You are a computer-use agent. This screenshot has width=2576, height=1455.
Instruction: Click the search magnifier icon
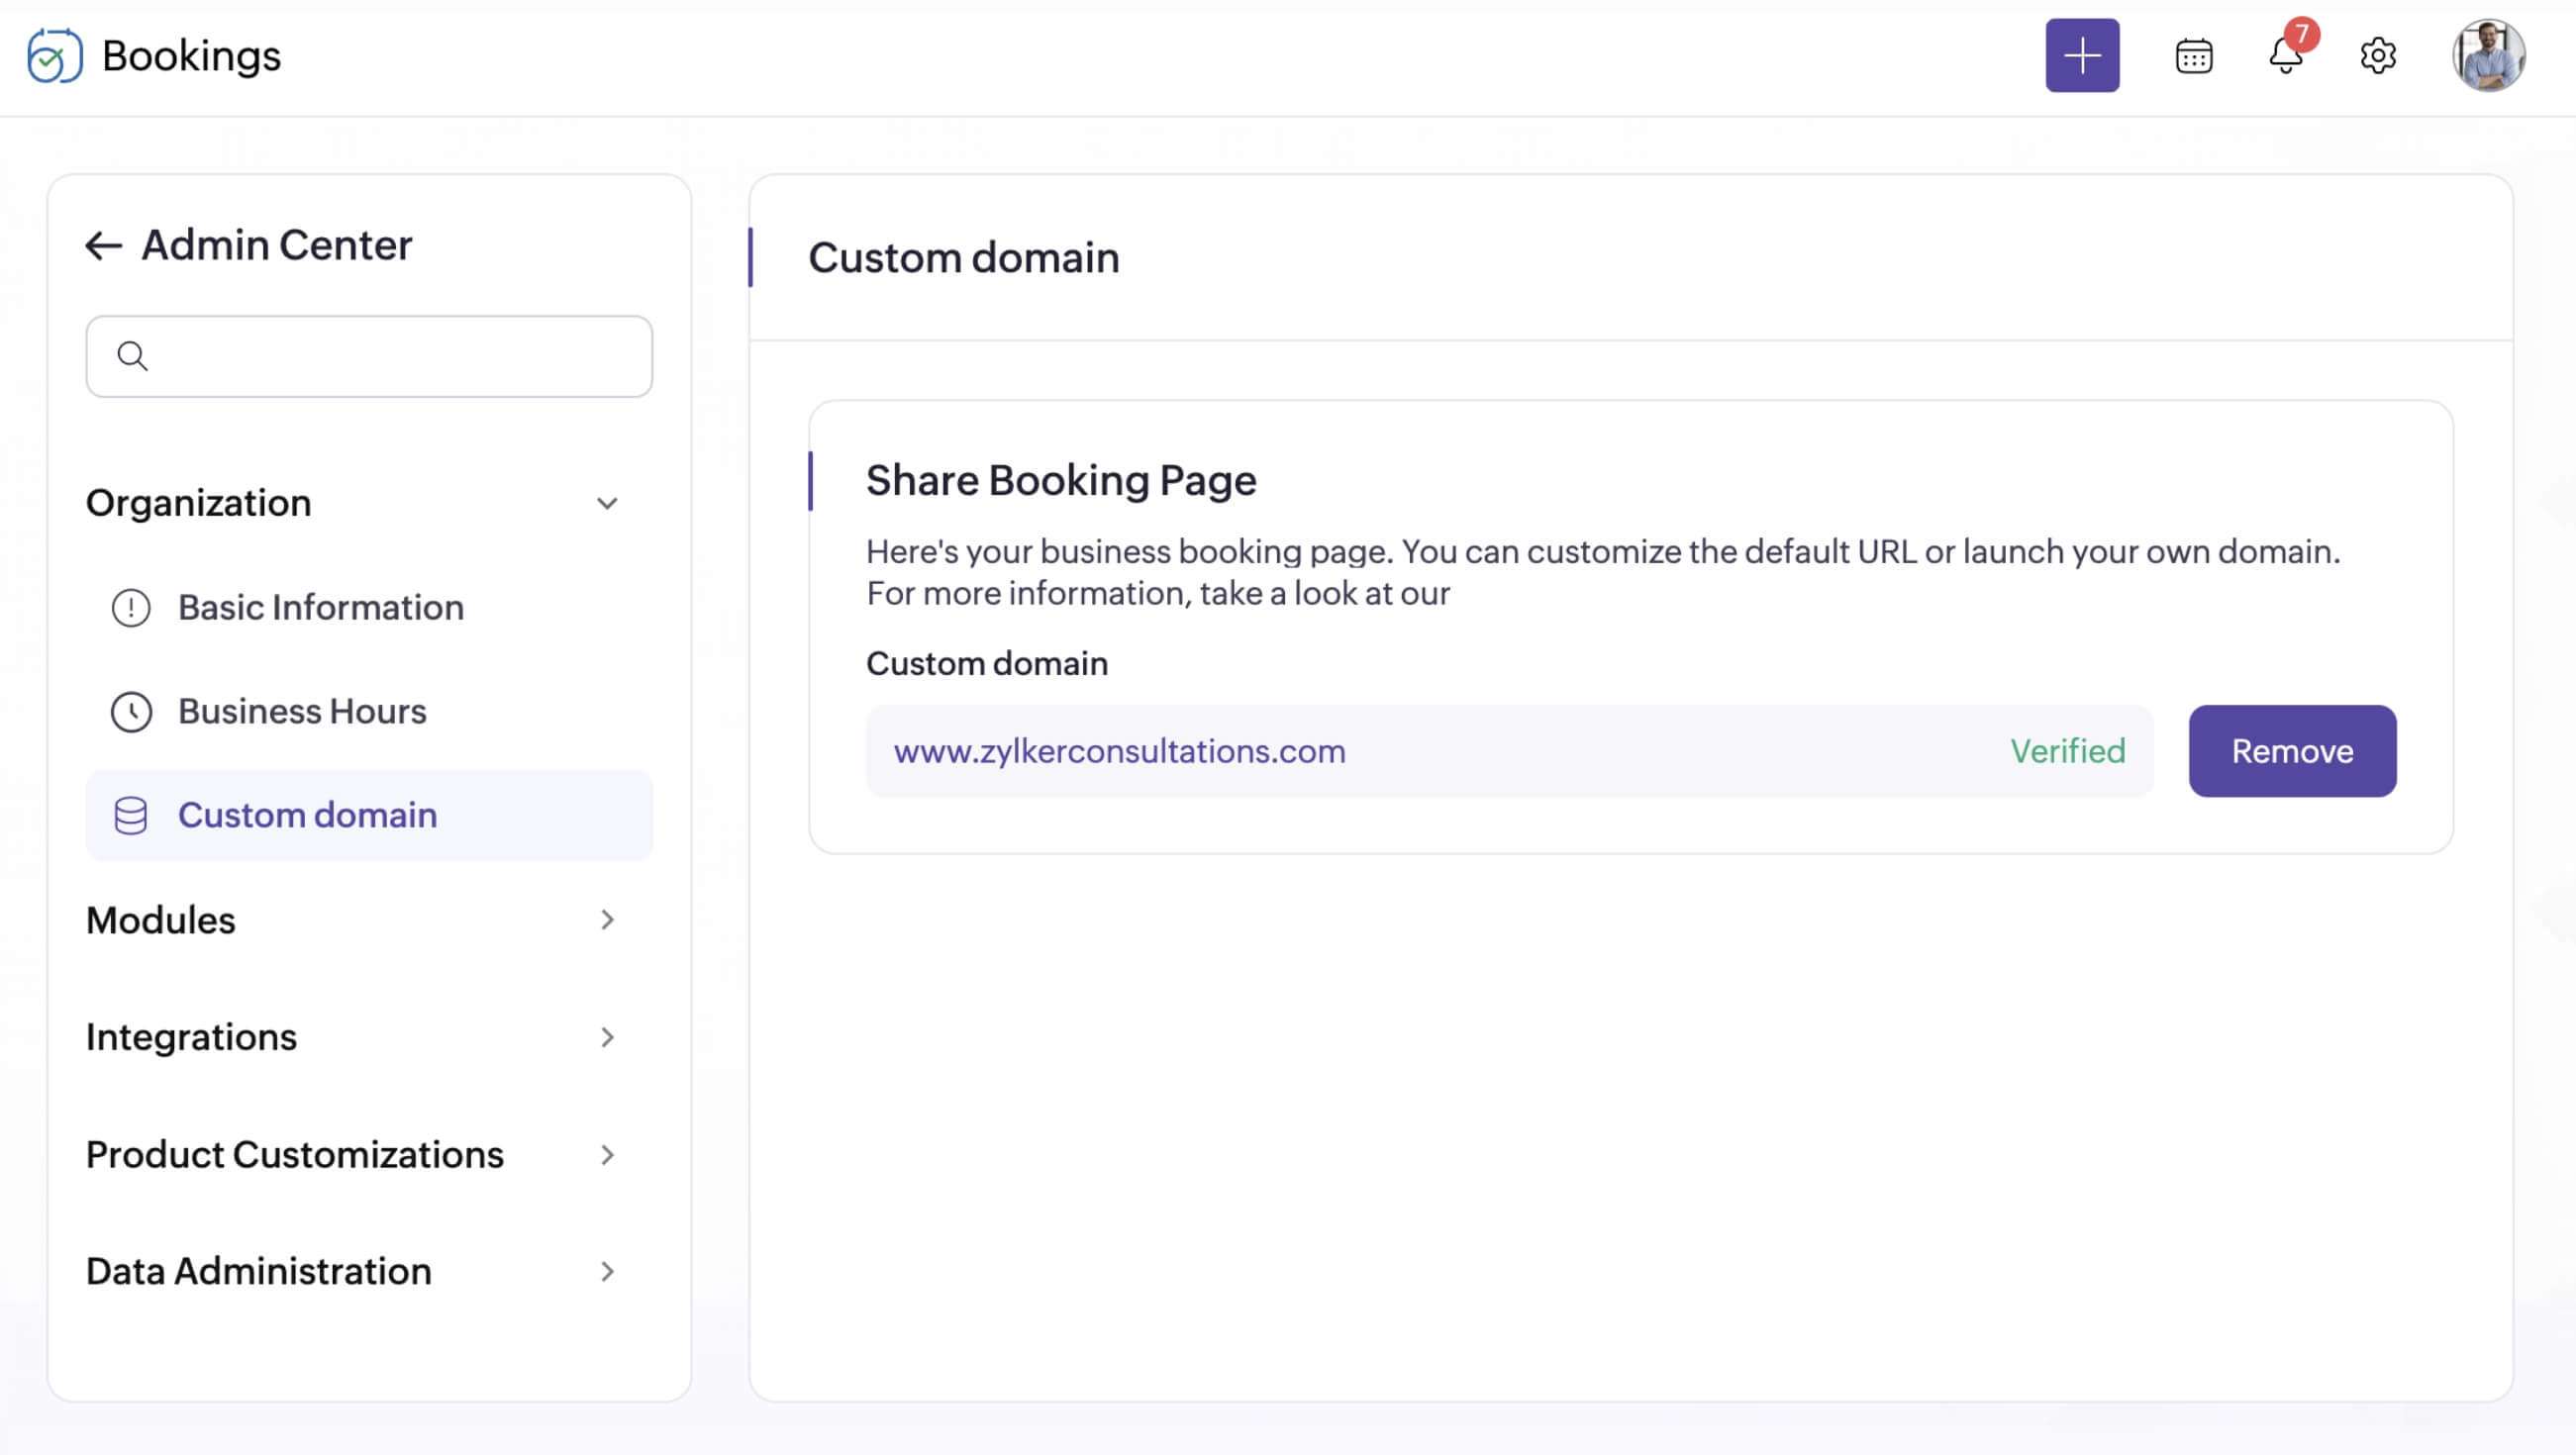click(x=132, y=356)
